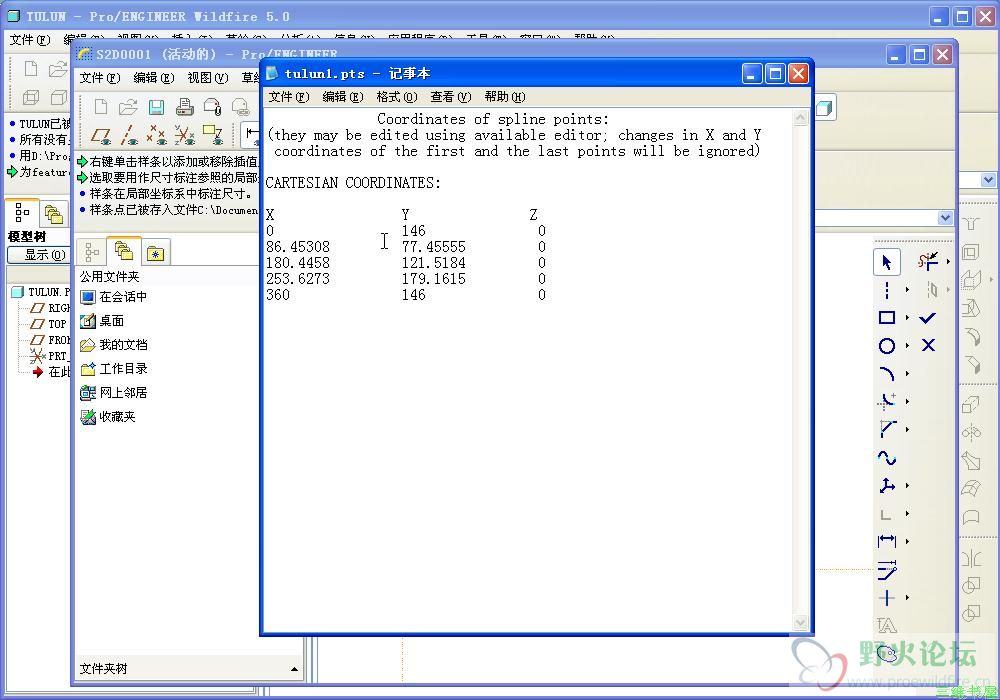Open the flyout arrow next to the Rectangle tool
This screenshot has width=1000, height=700.
908,317
